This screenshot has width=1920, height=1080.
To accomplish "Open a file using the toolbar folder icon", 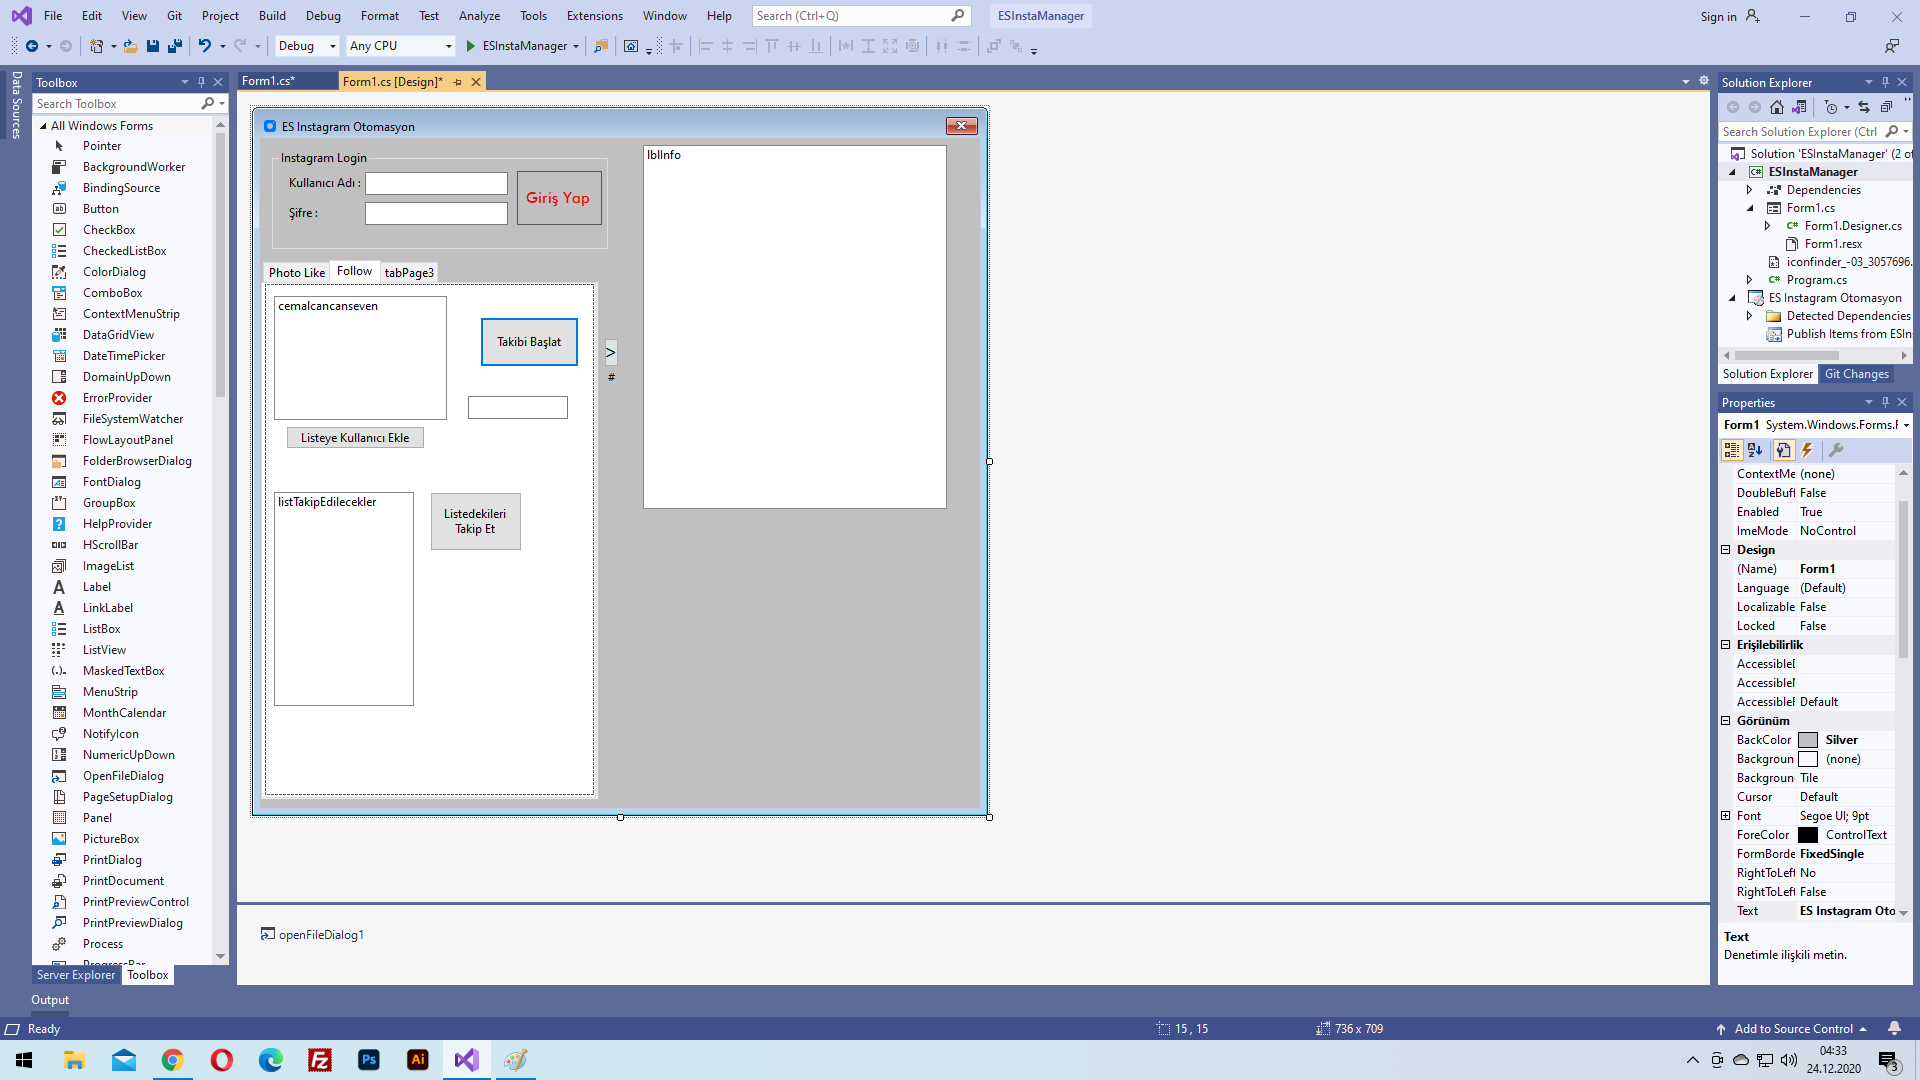I will click(130, 46).
